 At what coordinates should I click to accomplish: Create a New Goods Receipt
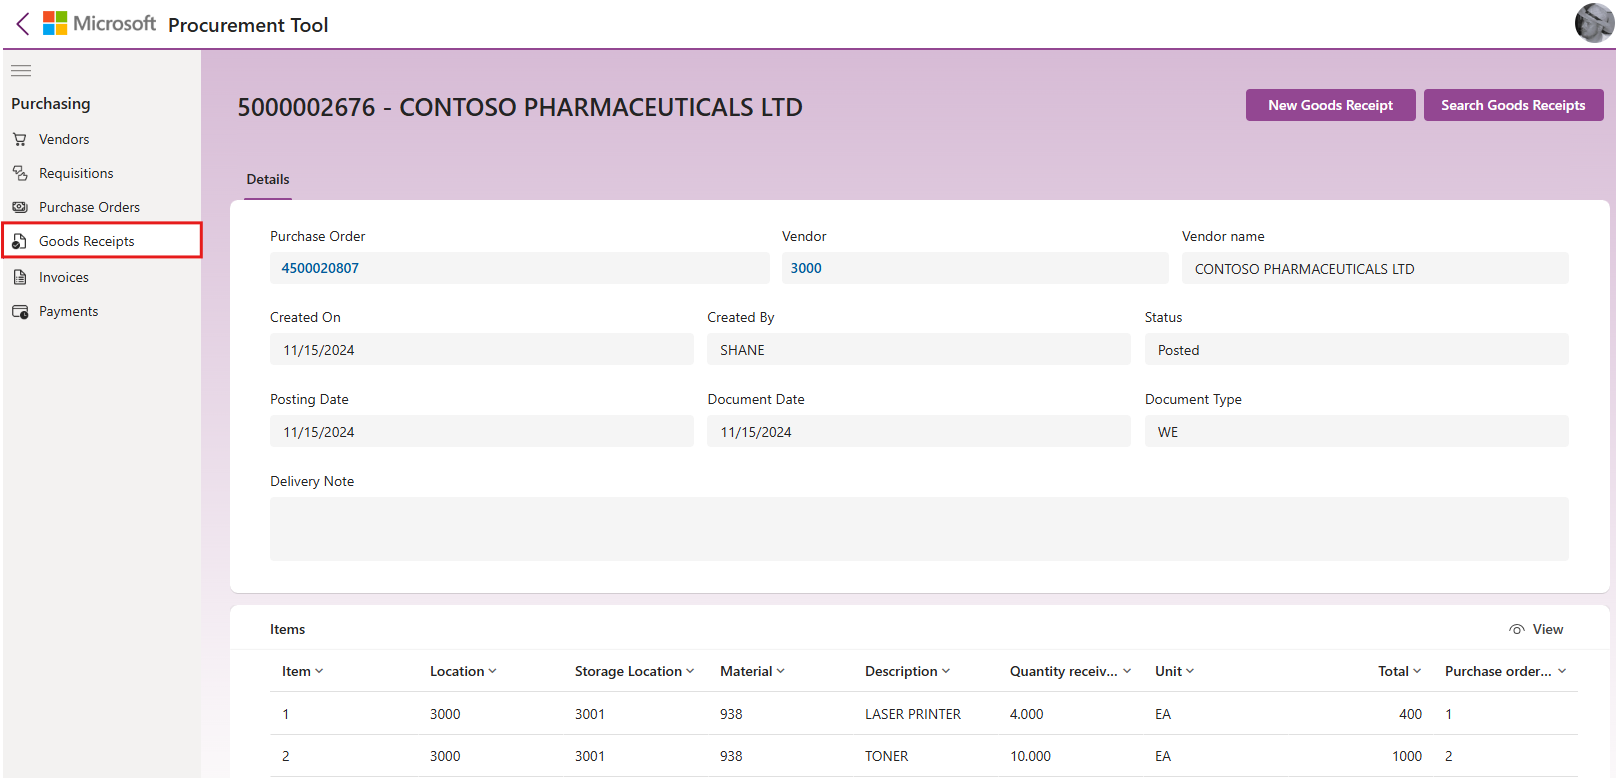(x=1330, y=105)
